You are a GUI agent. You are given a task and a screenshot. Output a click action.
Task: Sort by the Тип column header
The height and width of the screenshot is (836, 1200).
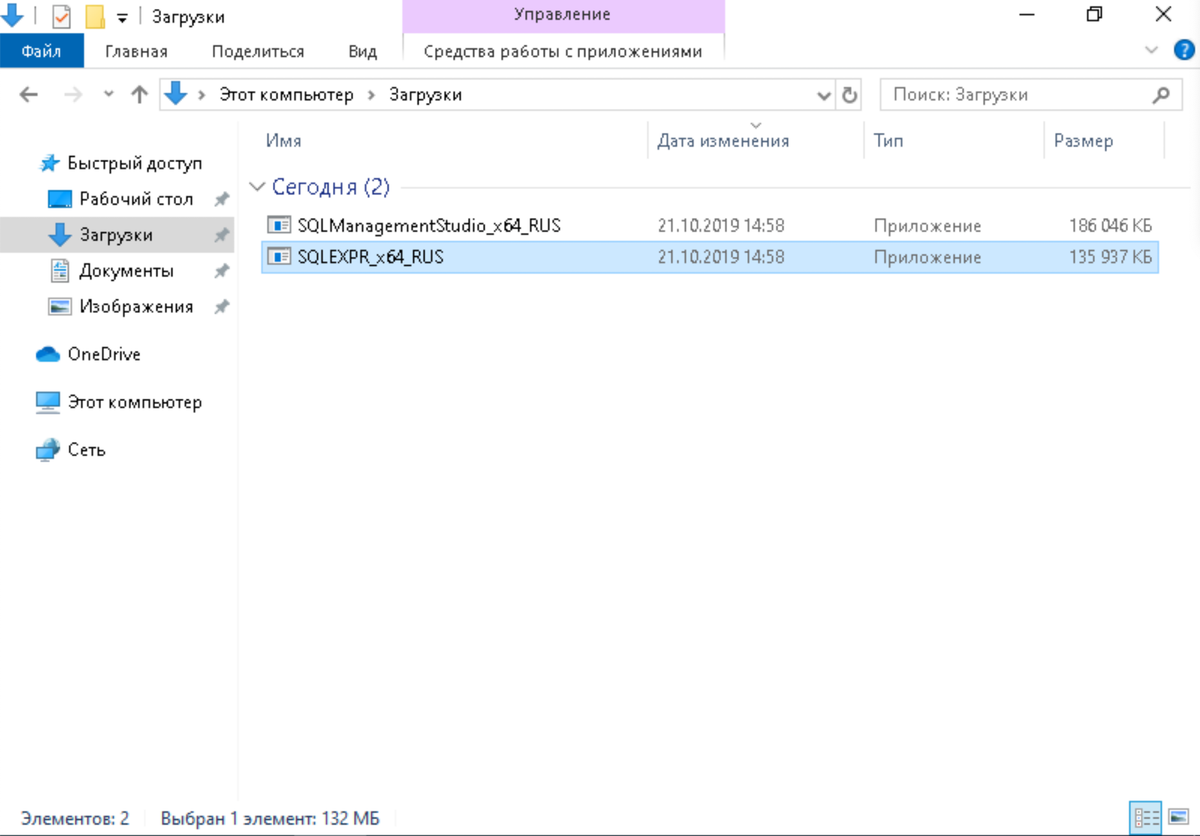click(888, 141)
